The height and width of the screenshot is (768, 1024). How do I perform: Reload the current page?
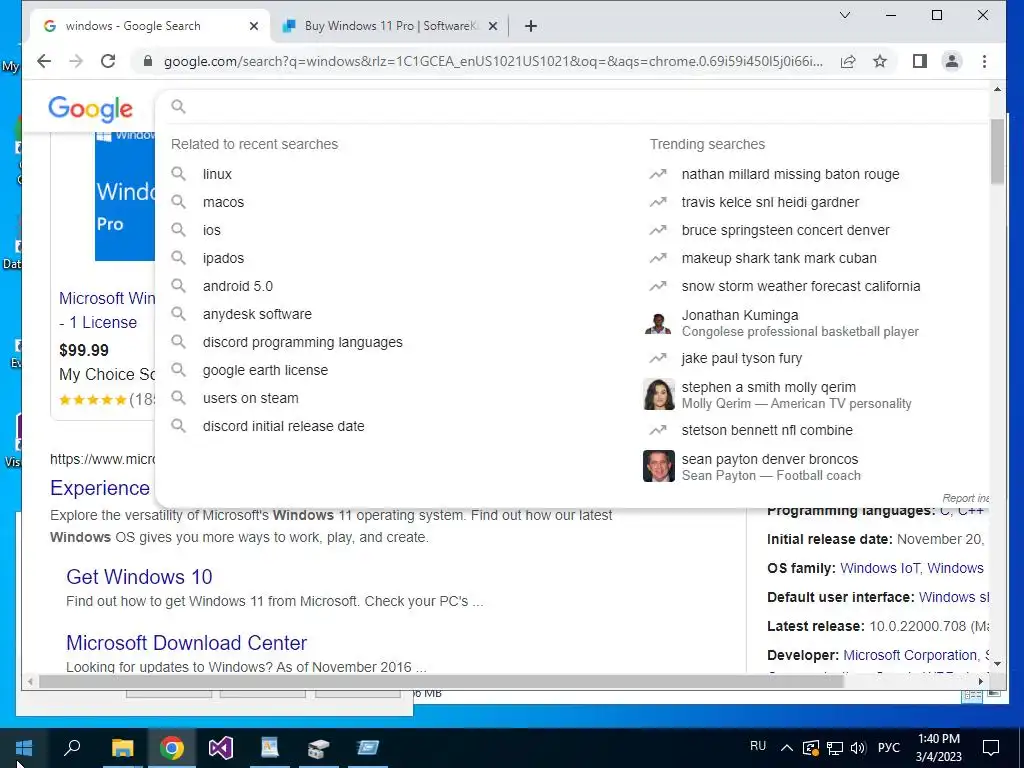point(108,61)
